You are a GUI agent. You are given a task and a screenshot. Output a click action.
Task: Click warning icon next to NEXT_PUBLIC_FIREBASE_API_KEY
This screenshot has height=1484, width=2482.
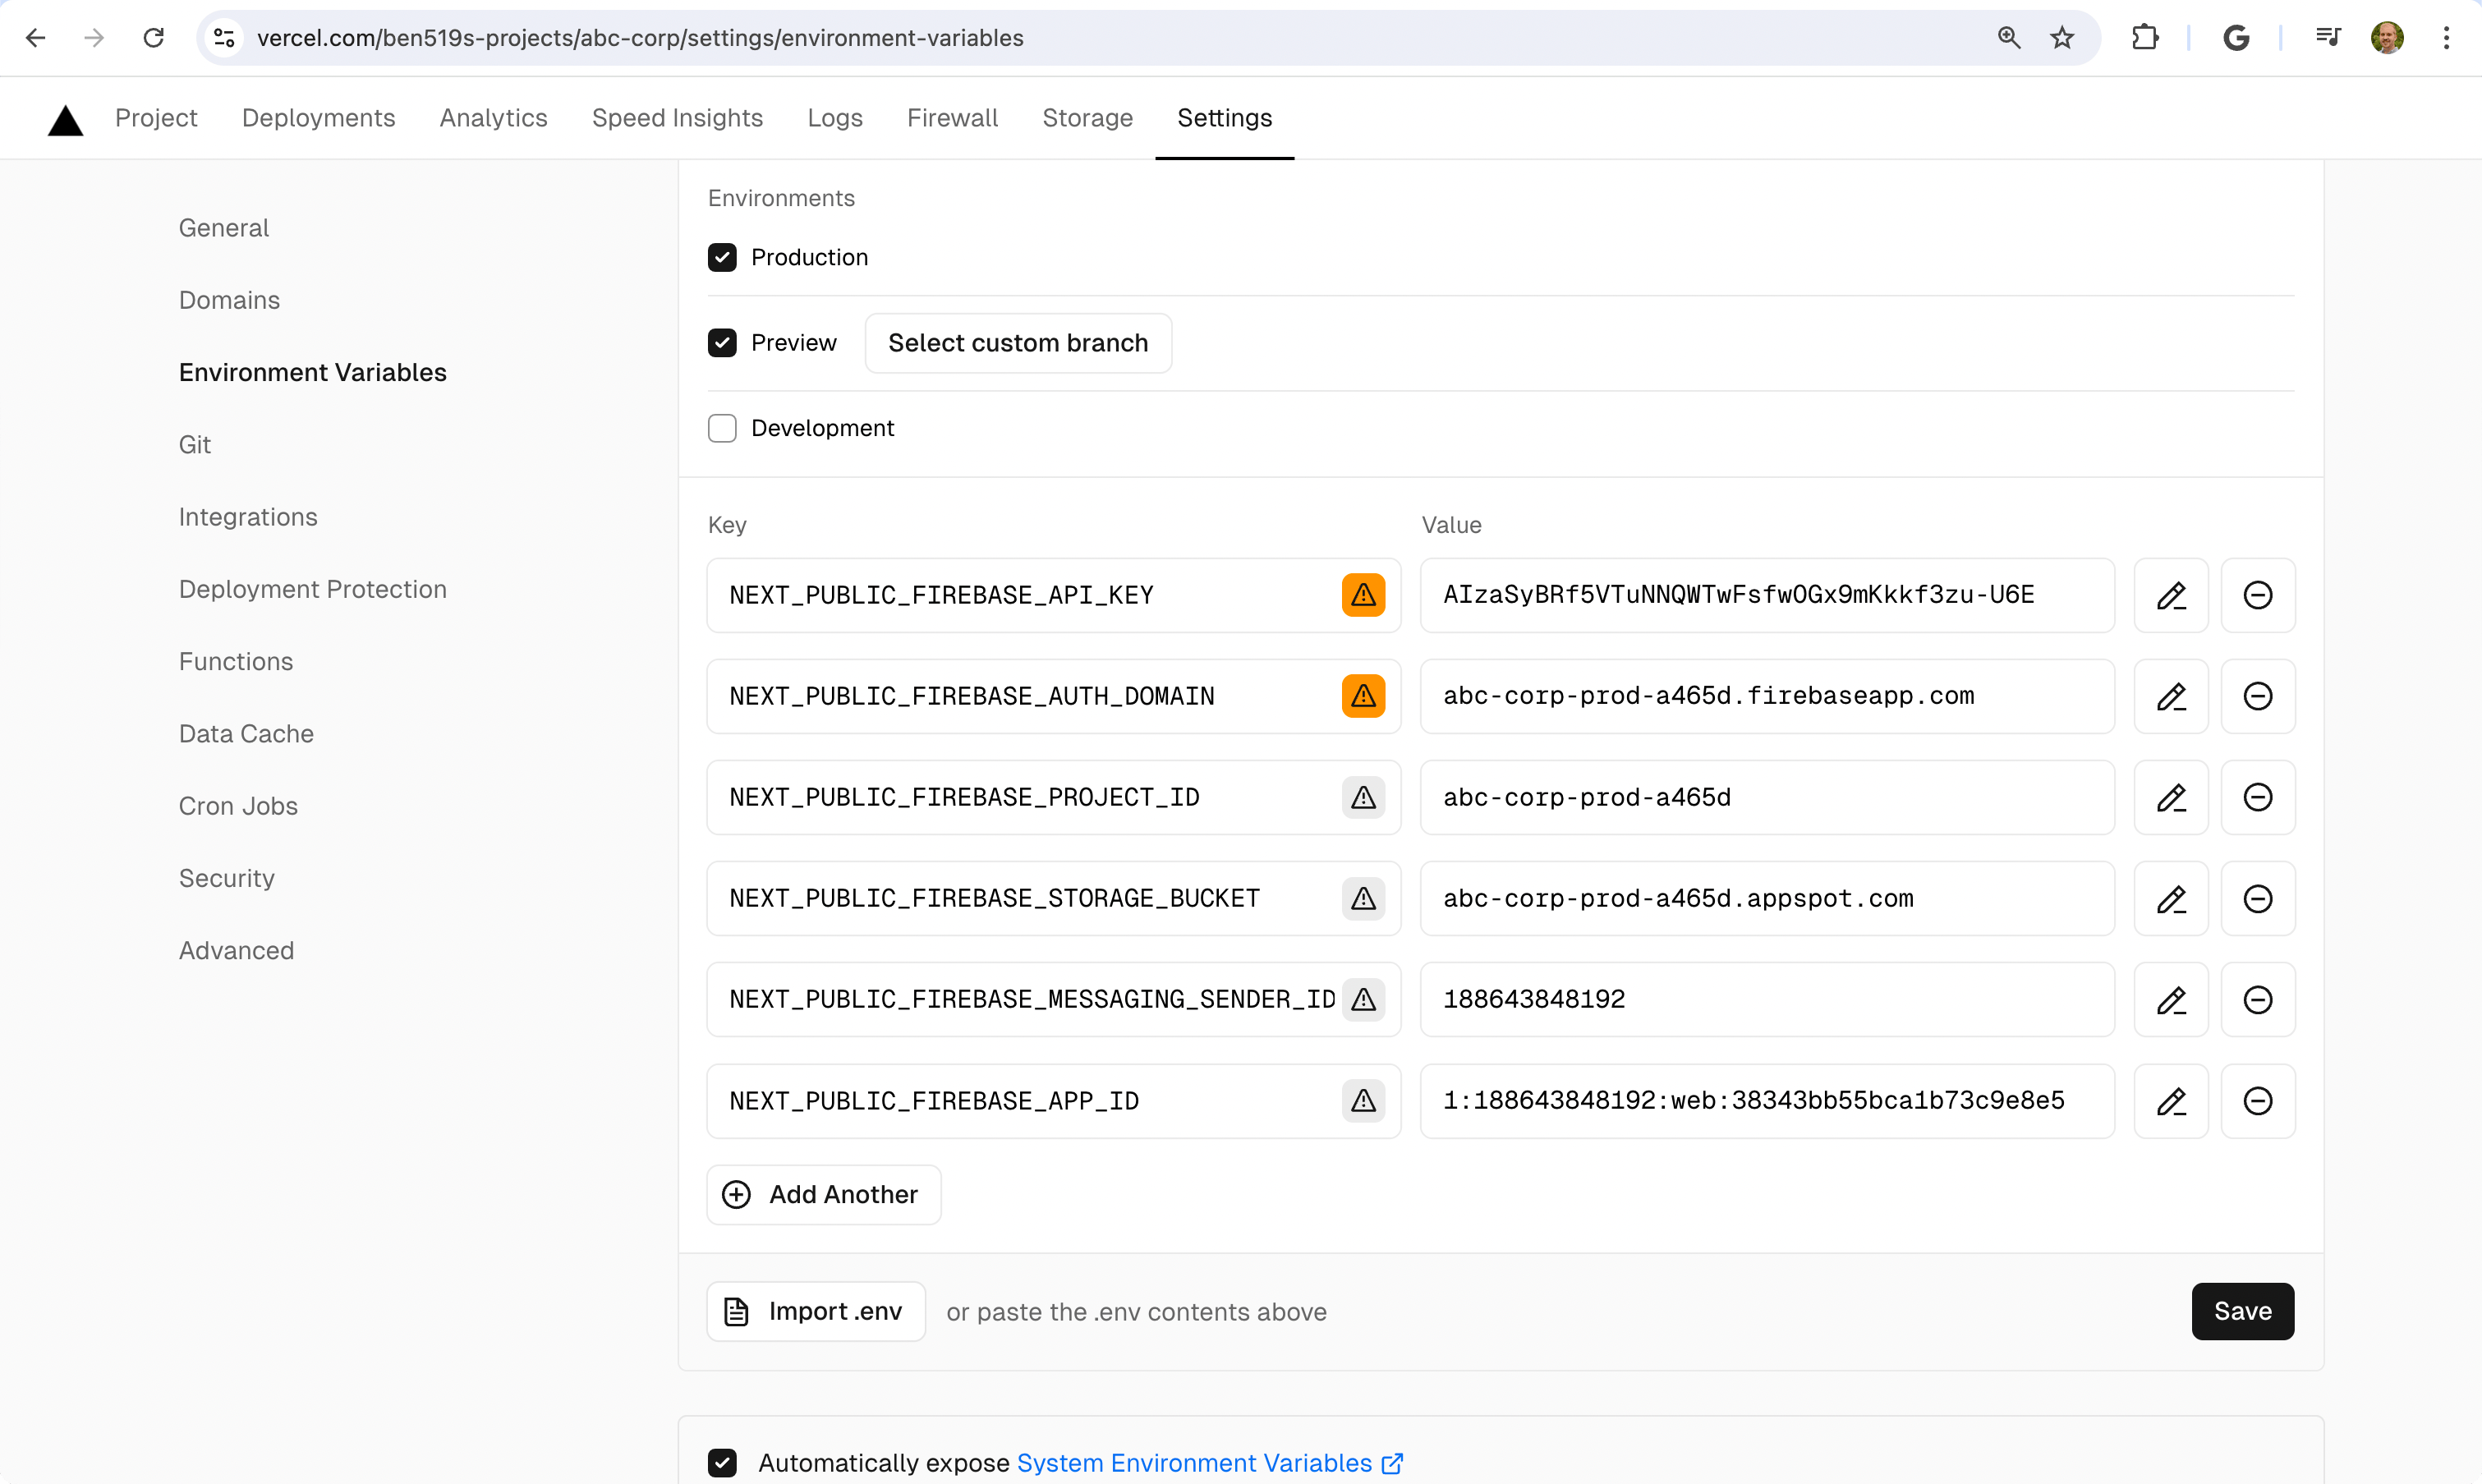pos(1363,595)
